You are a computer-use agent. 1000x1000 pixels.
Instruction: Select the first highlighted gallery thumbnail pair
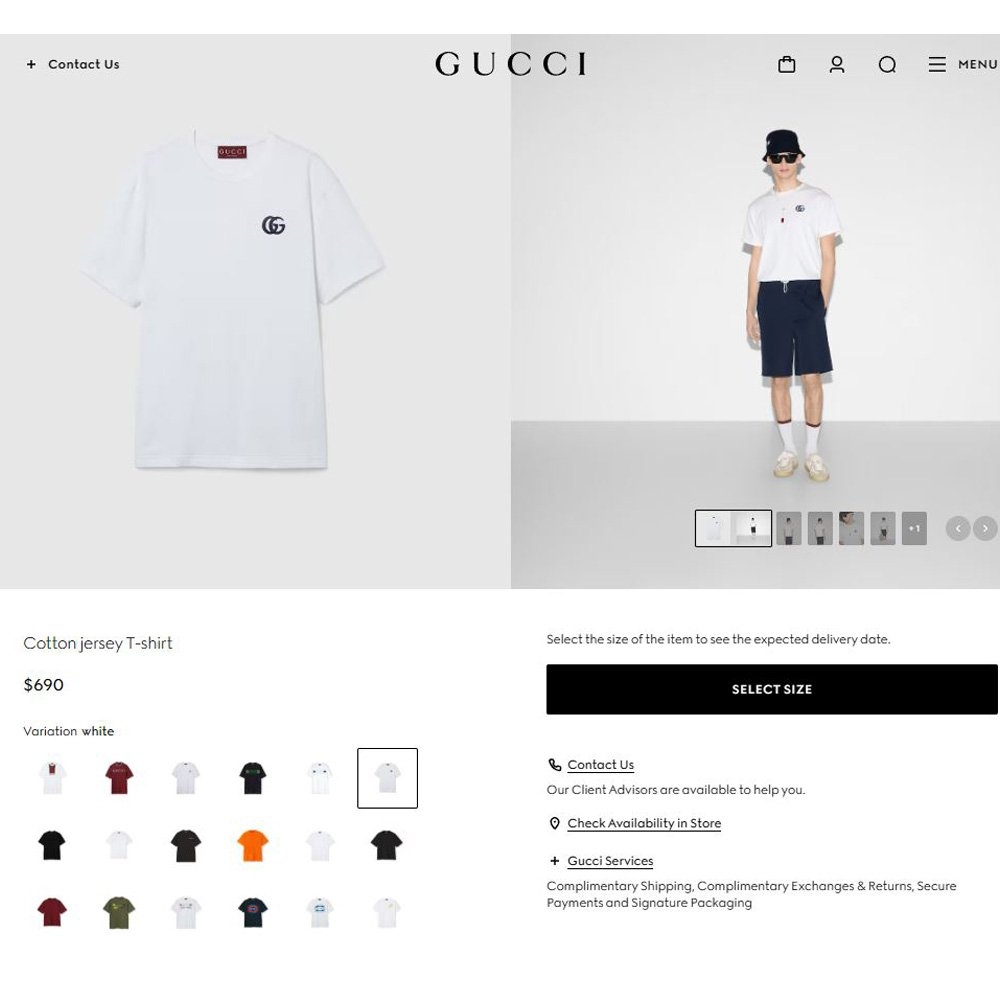click(x=733, y=528)
